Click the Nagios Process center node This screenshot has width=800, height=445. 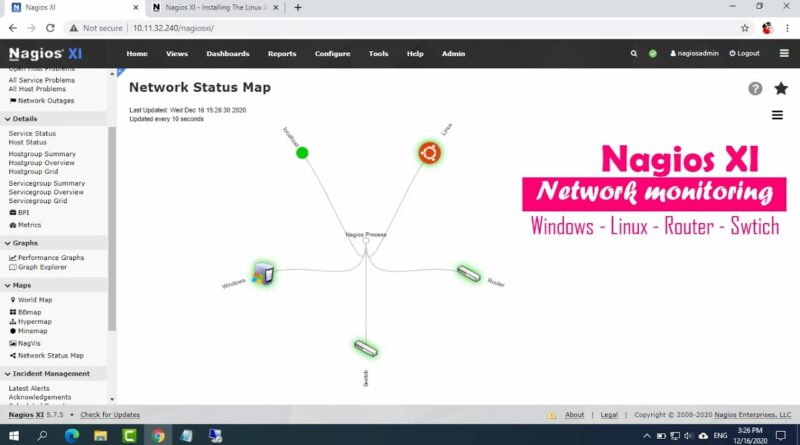coord(366,240)
